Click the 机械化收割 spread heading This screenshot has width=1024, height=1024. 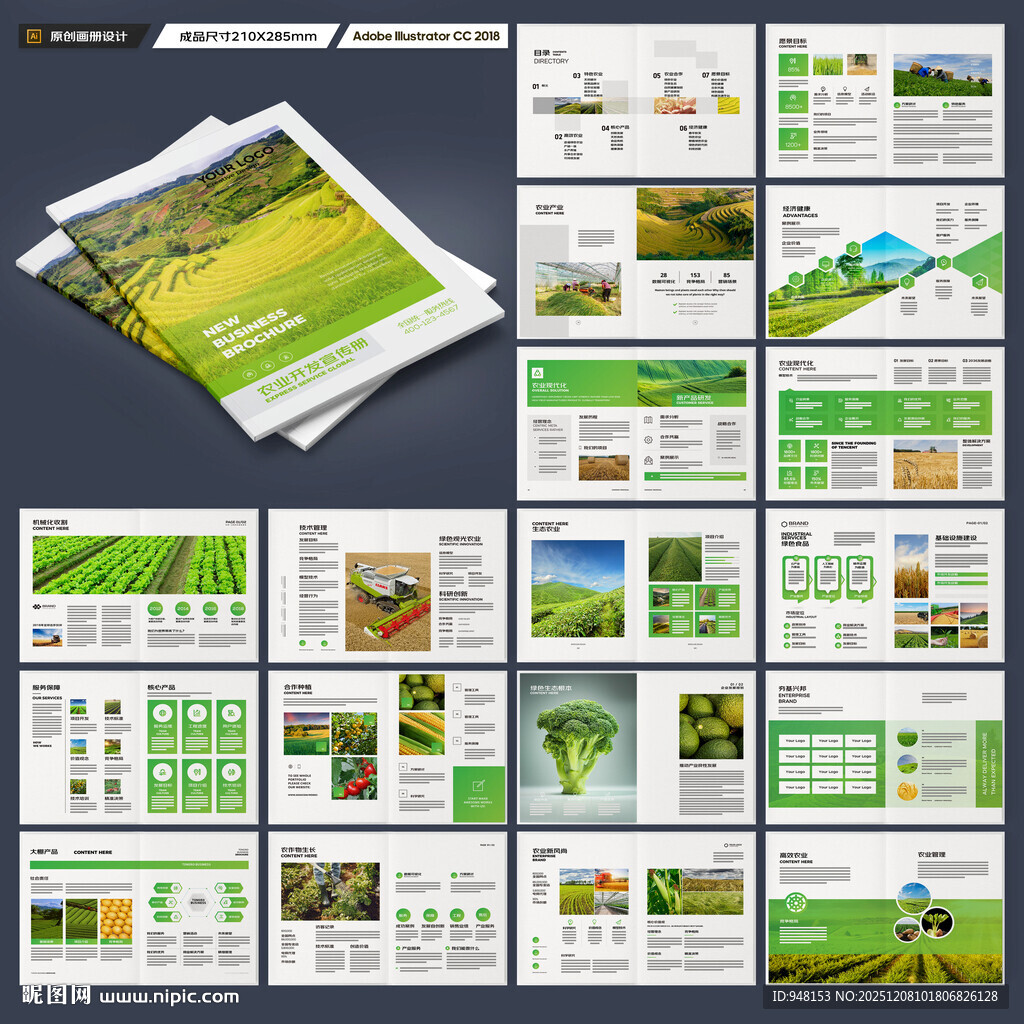click(x=50, y=524)
